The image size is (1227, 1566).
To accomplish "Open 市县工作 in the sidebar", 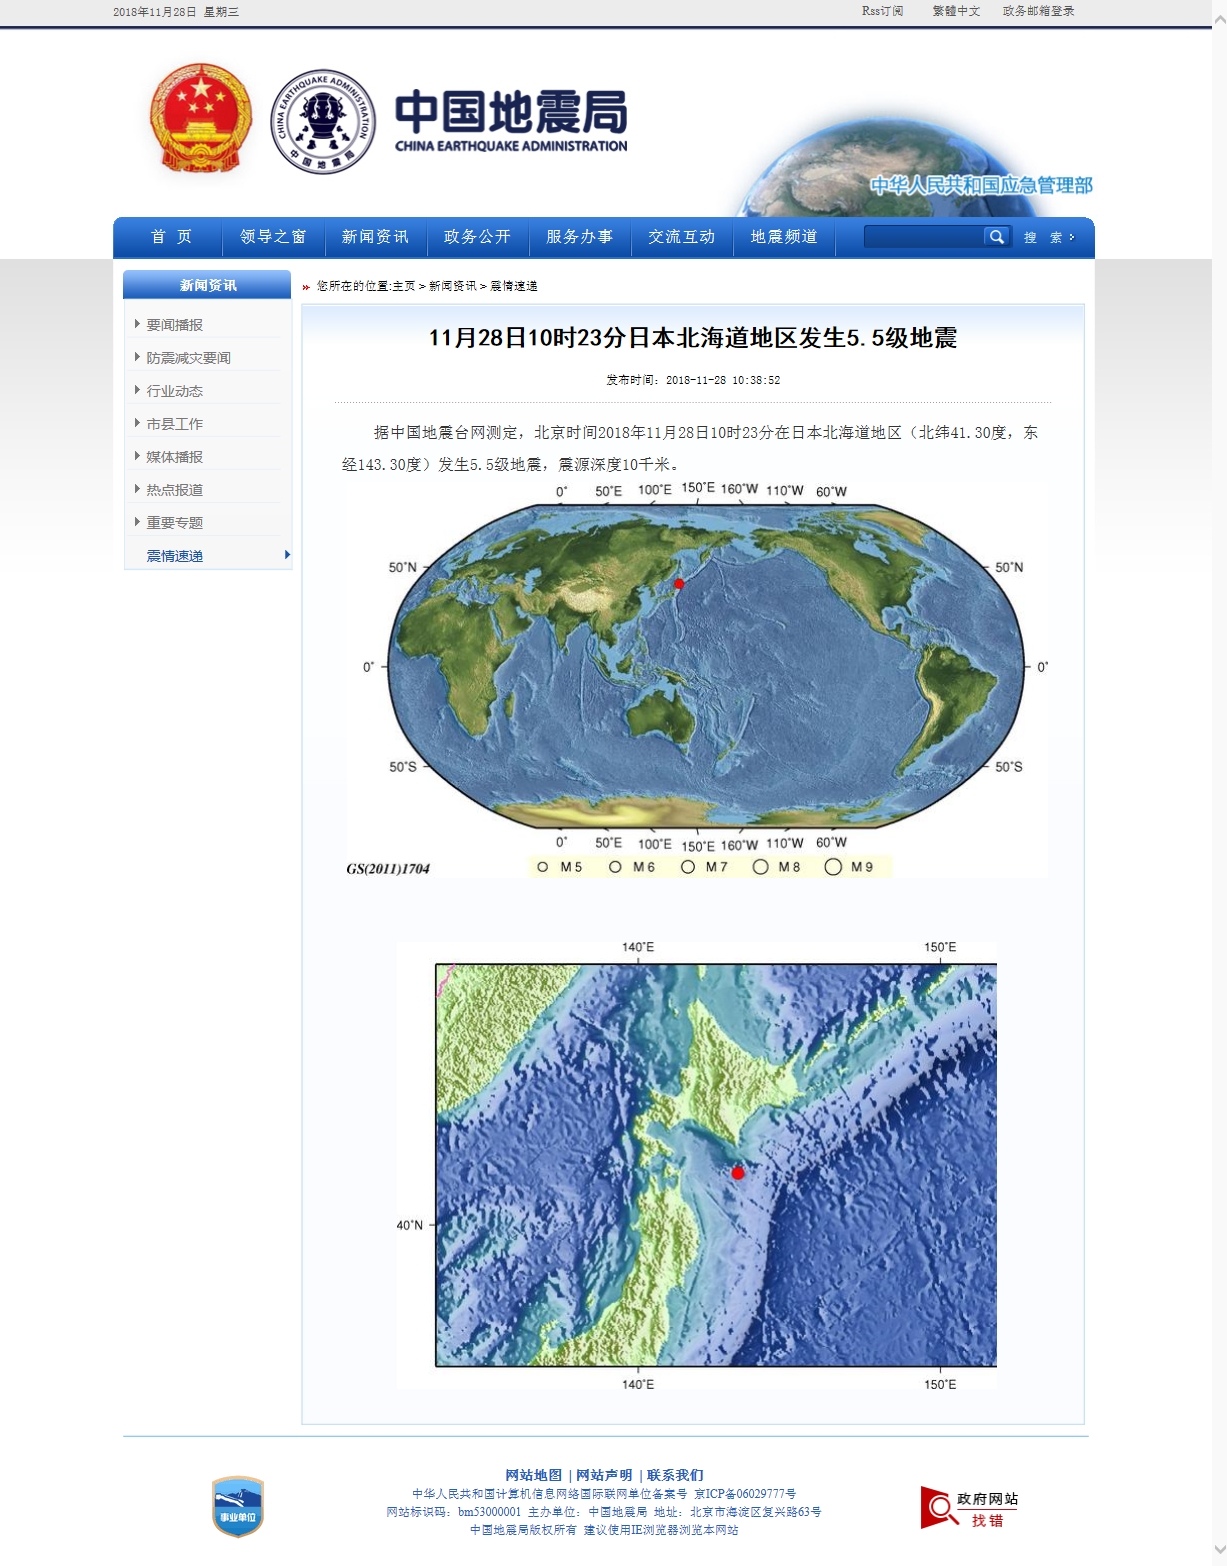I will point(175,424).
